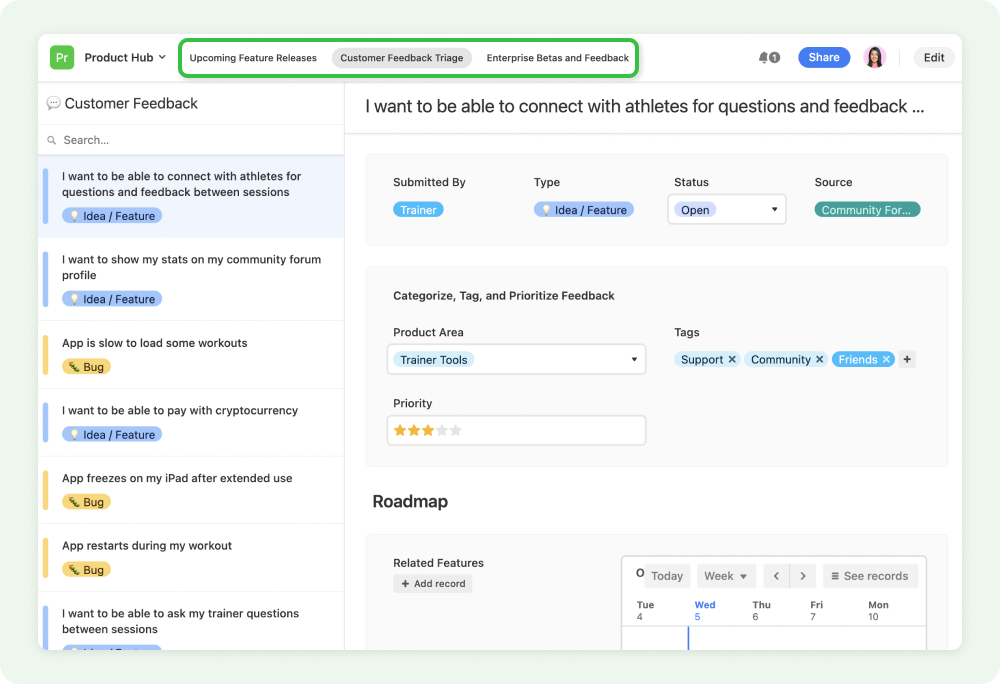Expand the Product Hub workspace menu chevron
This screenshot has width=1000, height=684.
(x=162, y=57)
